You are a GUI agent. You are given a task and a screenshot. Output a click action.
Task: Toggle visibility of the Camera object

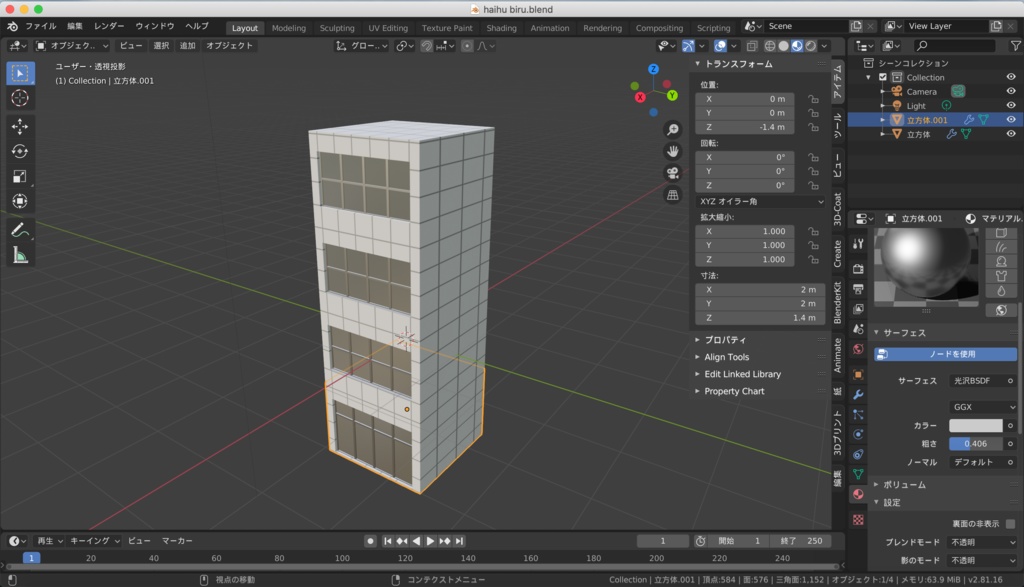(1011, 92)
